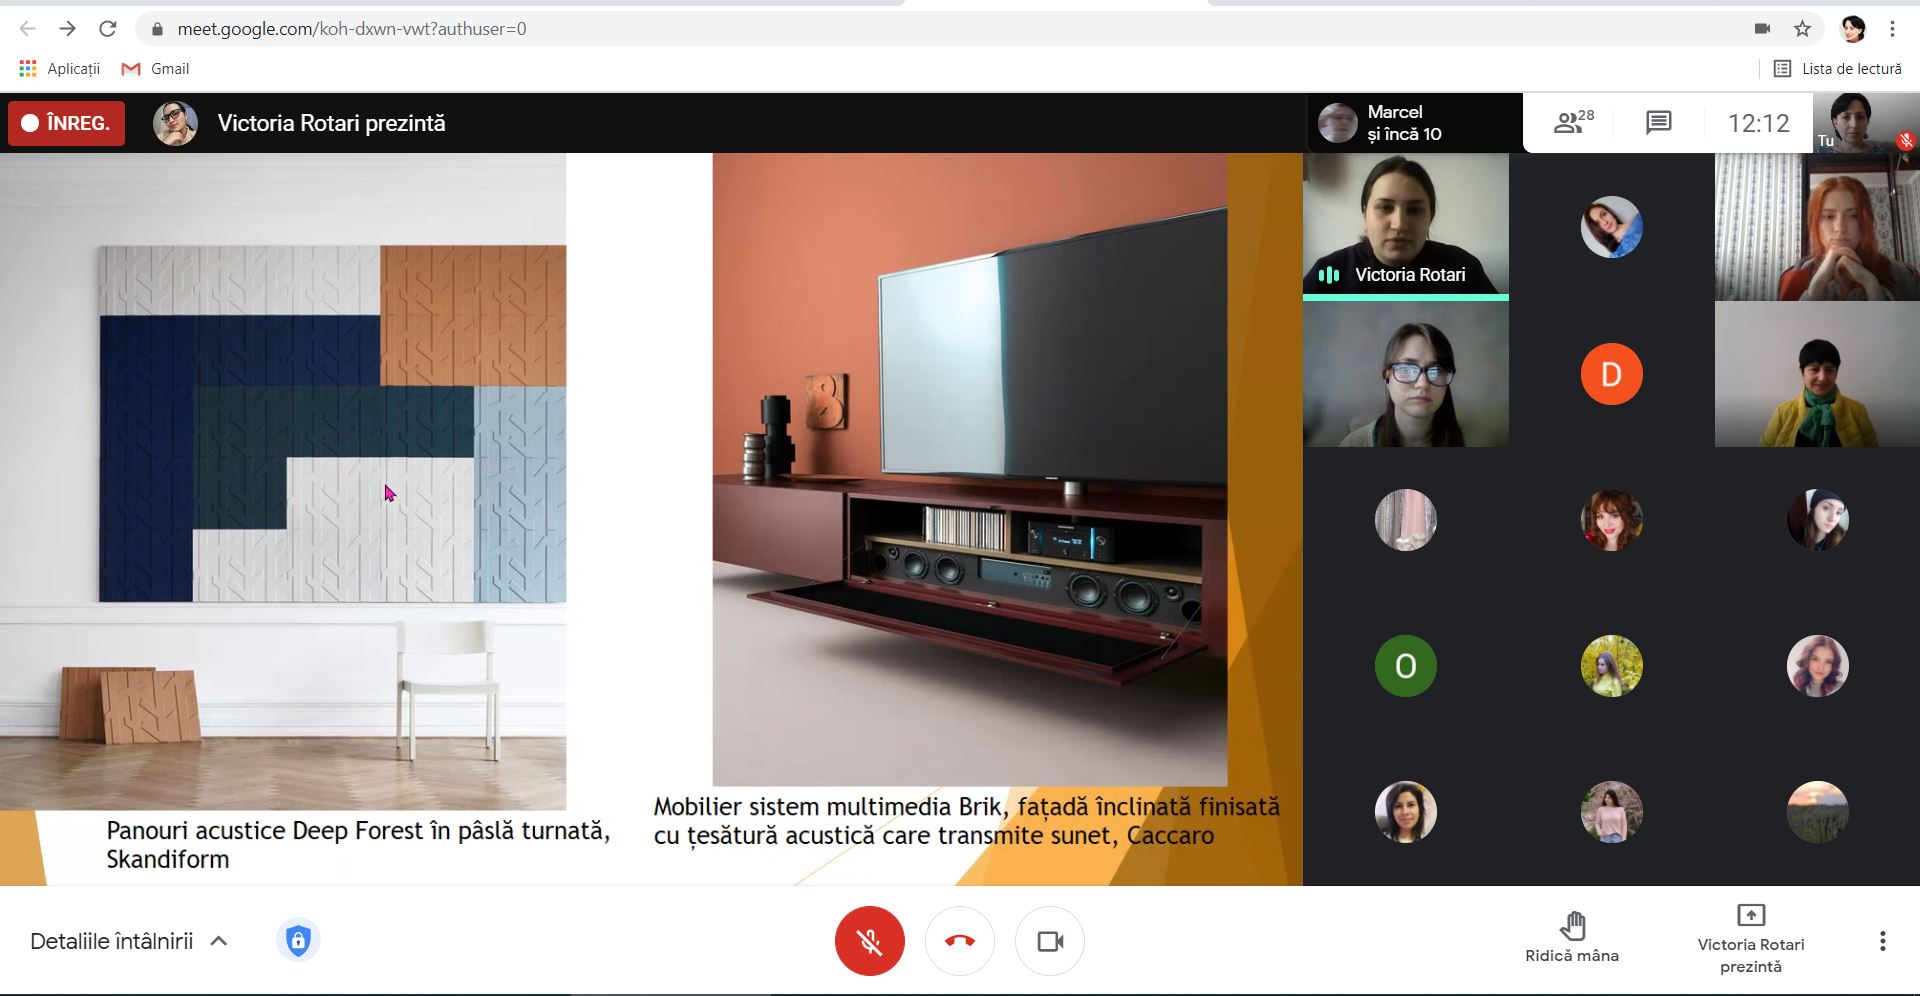Click the ÎNREG. recording indicator
The width and height of the screenshot is (1920, 996).
(67, 123)
